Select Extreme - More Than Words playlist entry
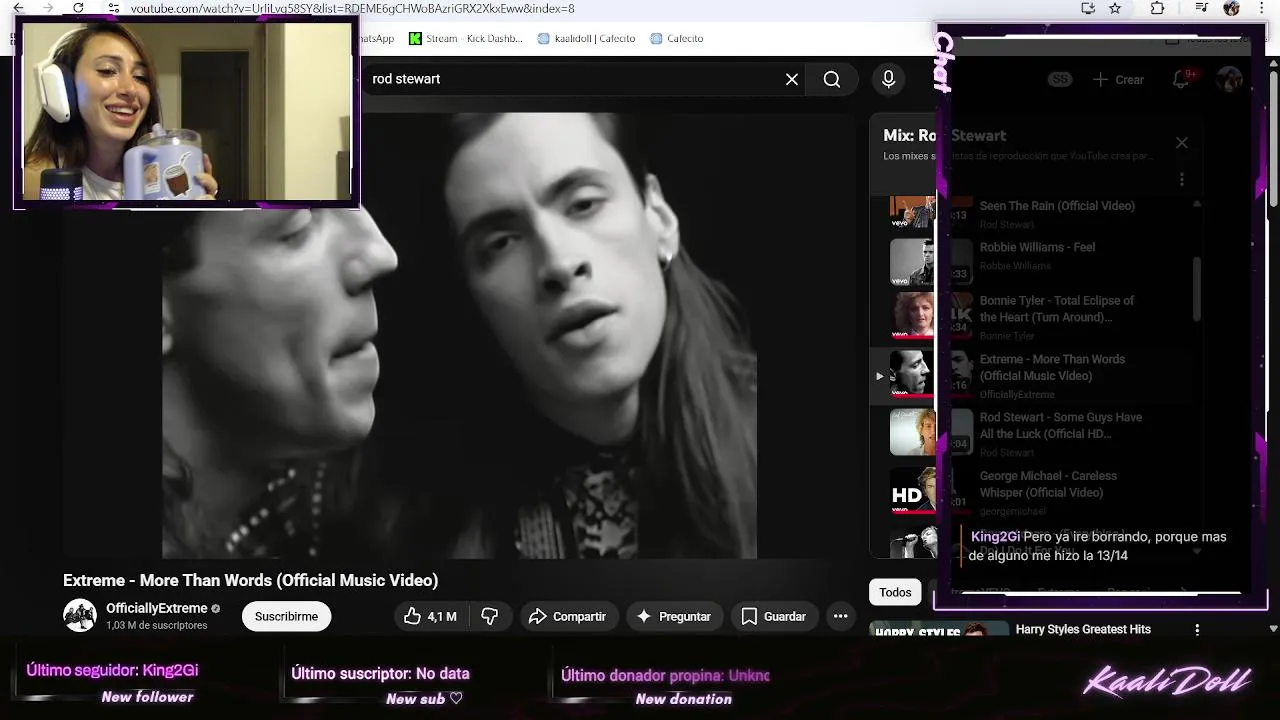Viewport: 1280px width, 720px height. coord(1034,375)
